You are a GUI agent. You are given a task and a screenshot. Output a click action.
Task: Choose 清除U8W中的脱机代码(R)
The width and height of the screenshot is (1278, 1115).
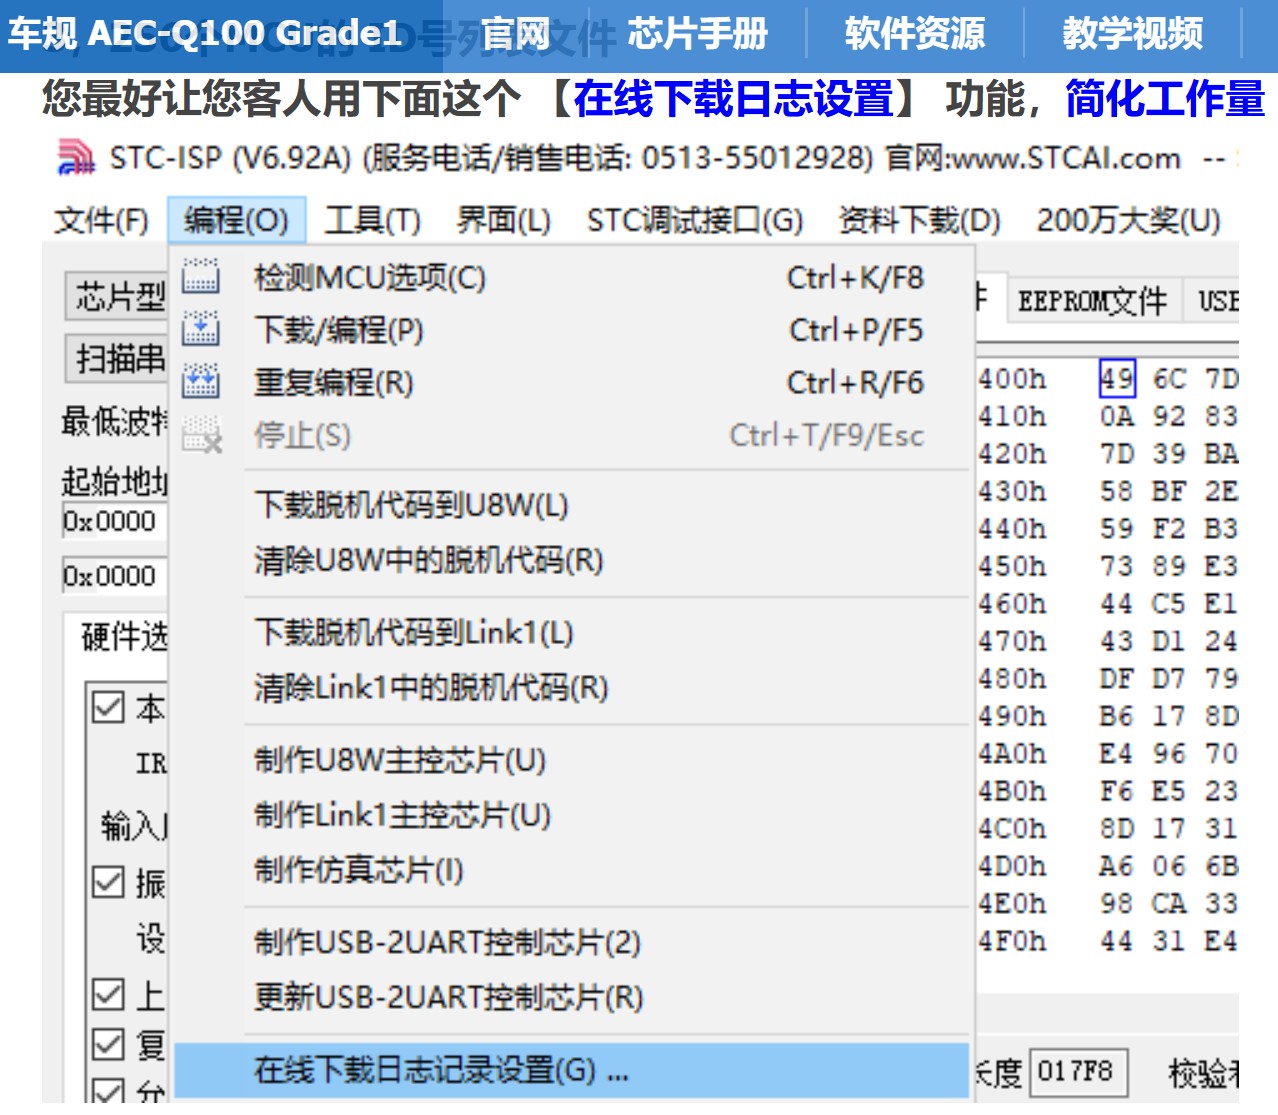click(571, 560)
